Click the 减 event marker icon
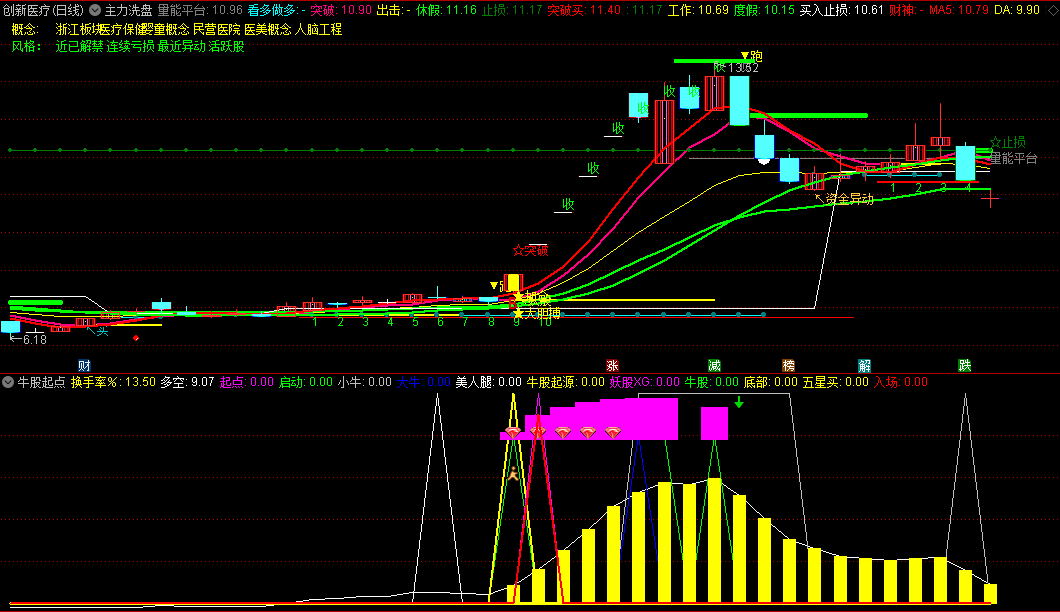Viewport: 1060px width, 612px height. coord(715,366)
